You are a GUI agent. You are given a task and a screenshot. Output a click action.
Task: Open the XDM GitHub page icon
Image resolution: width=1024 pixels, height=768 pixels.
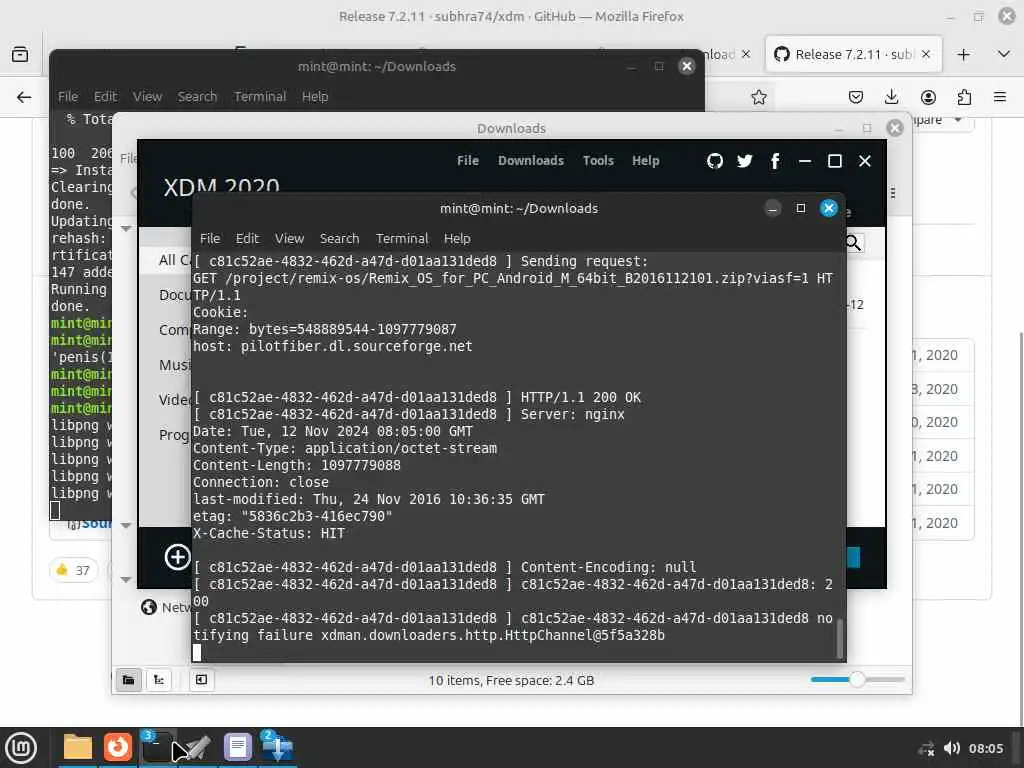[714, 161]
